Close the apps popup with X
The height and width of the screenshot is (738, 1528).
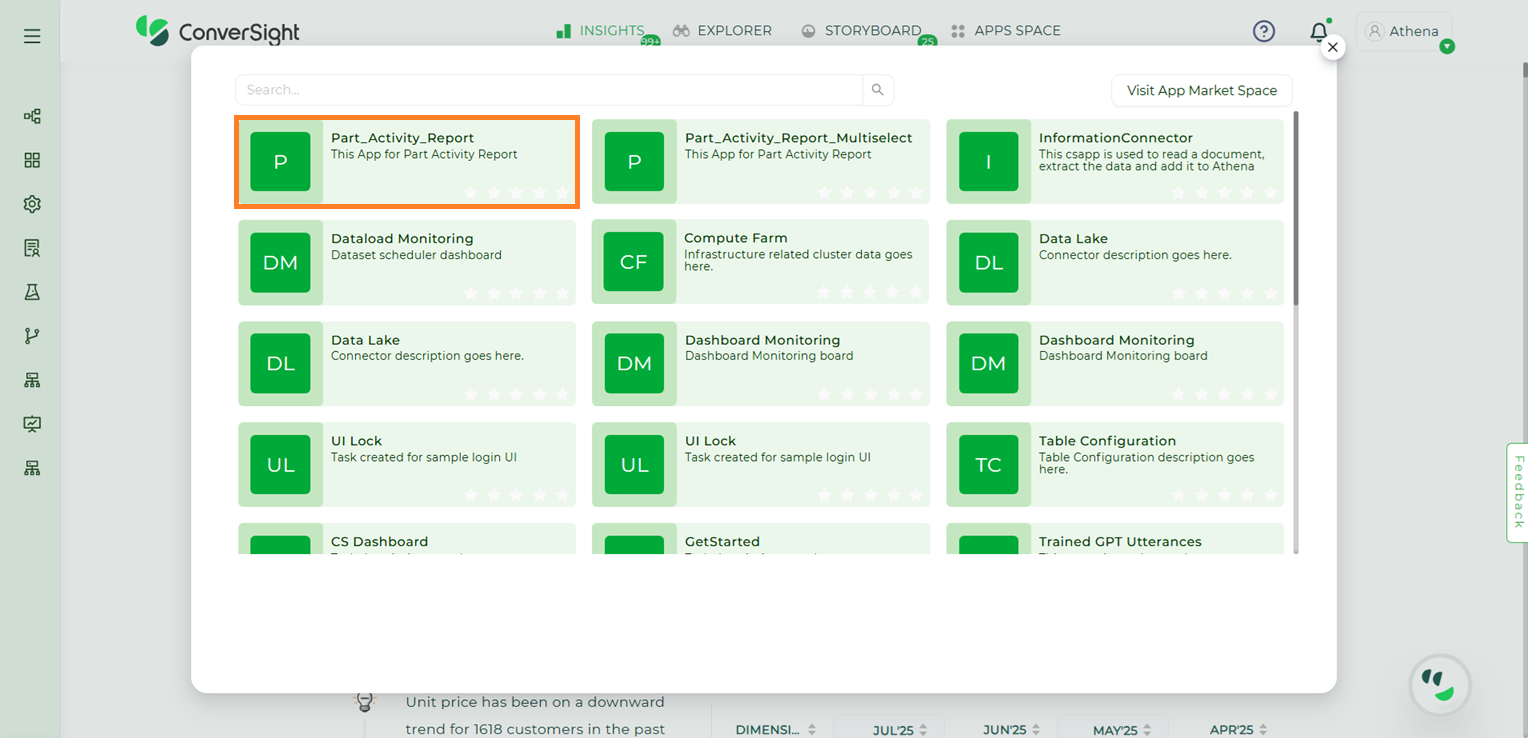pos(1332,47)
